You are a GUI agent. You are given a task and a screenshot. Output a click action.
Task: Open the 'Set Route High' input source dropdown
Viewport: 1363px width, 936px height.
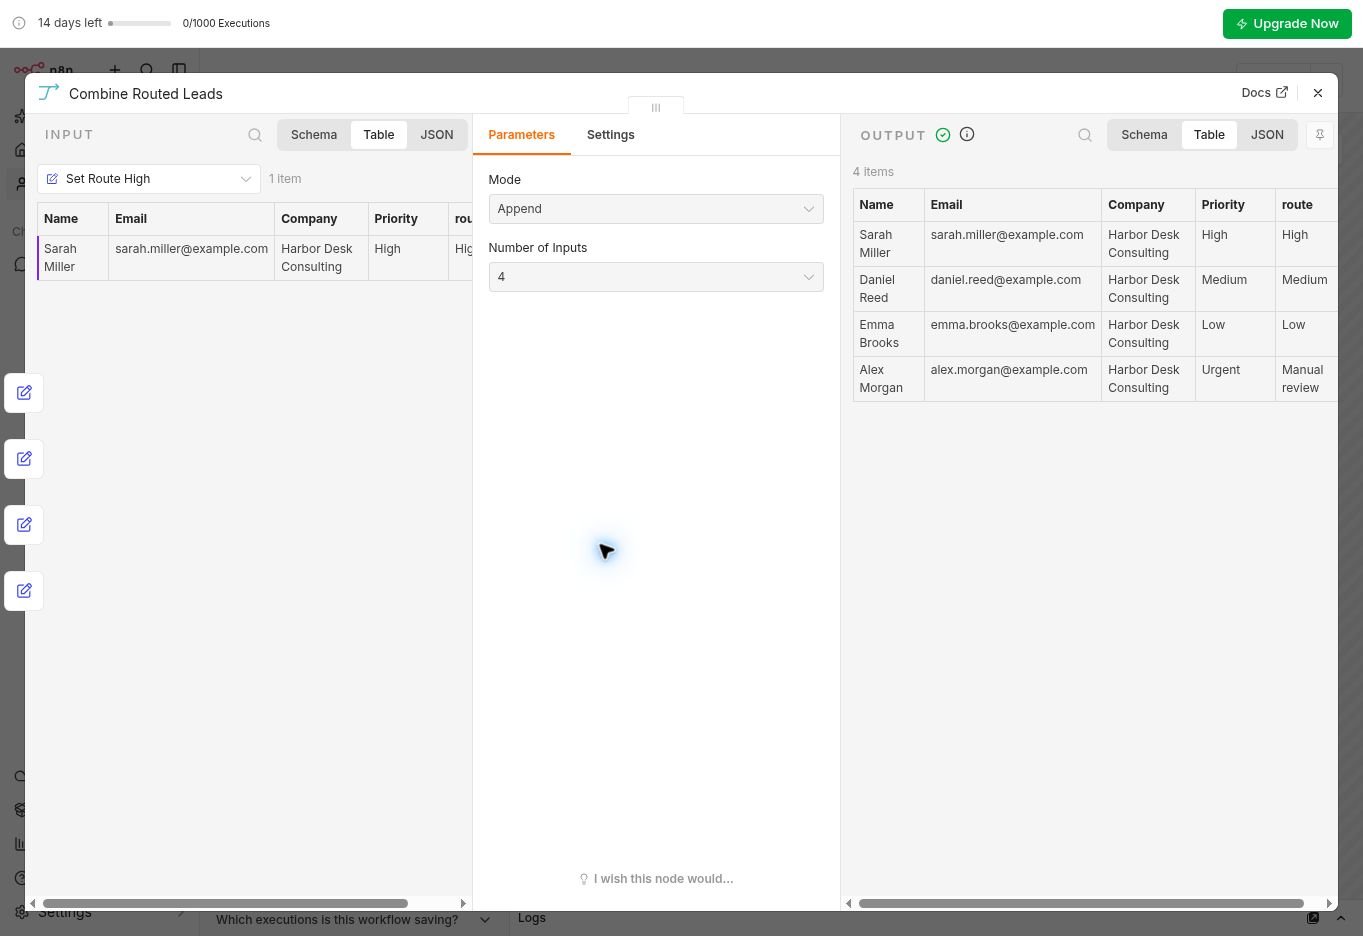coord(149,179)
